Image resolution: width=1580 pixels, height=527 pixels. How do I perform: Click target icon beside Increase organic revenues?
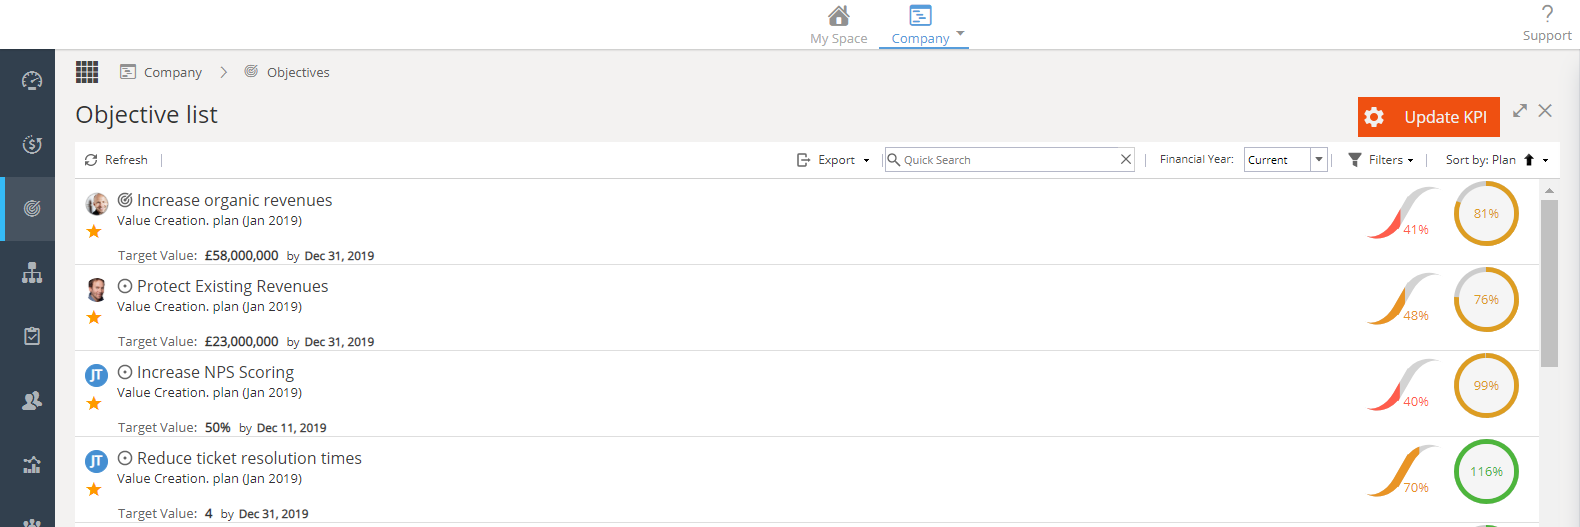pos(125,200)
